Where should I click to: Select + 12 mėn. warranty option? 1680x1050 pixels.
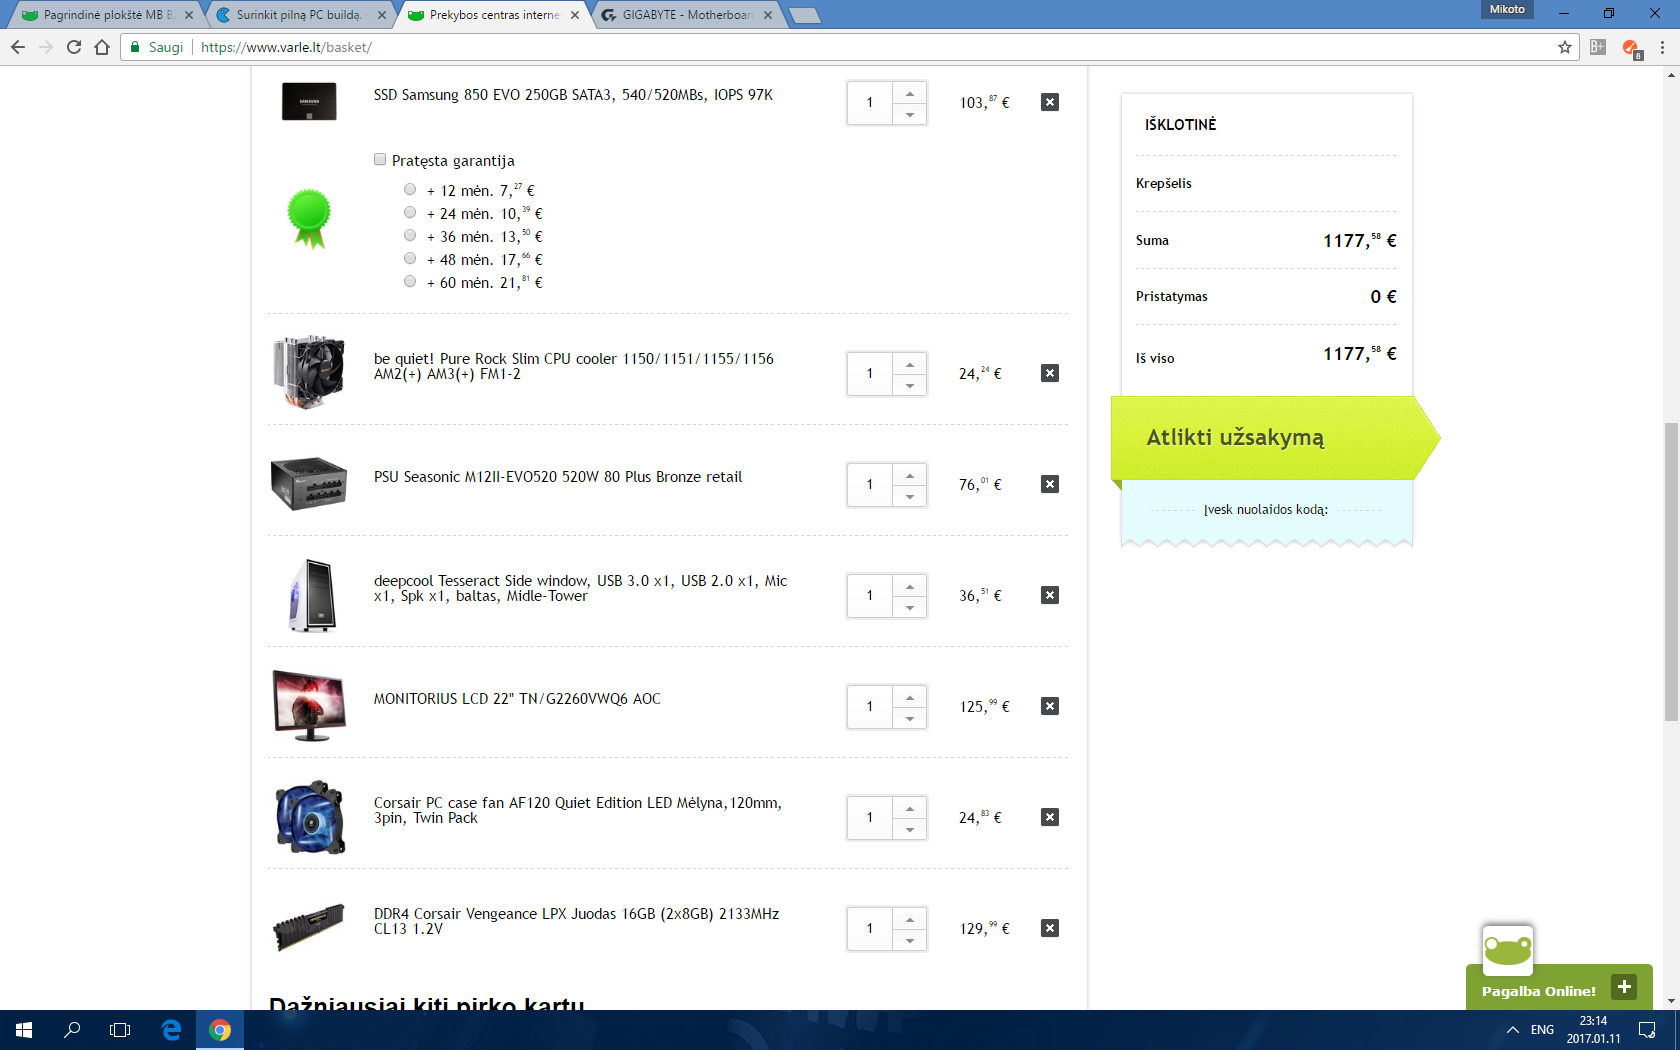click(x=410, y=189)
